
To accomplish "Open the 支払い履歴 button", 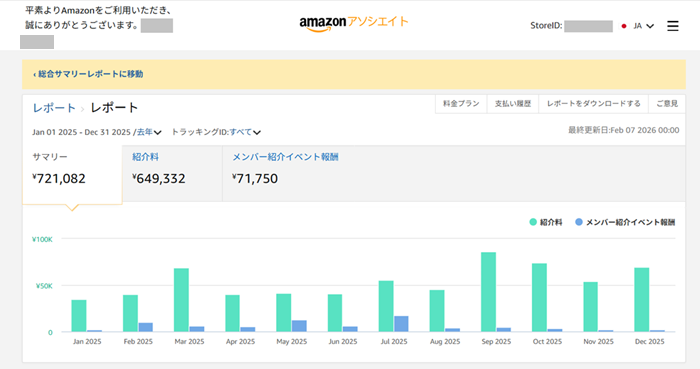I will pos(512,104).
